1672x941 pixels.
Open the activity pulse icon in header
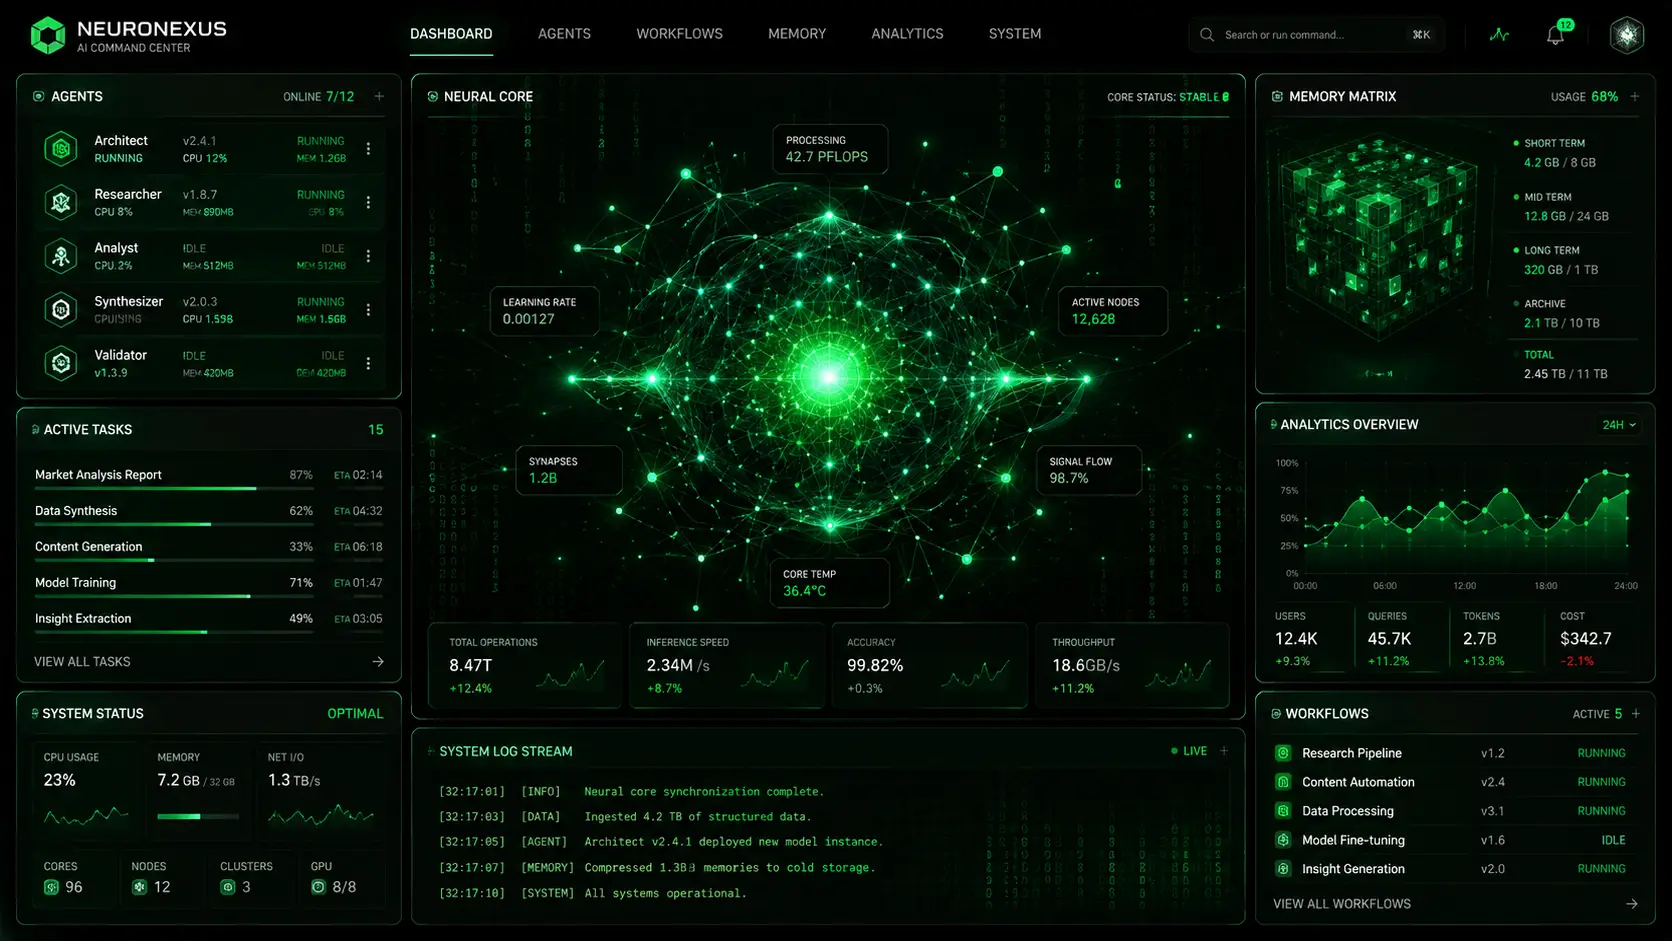[1499, 34]
